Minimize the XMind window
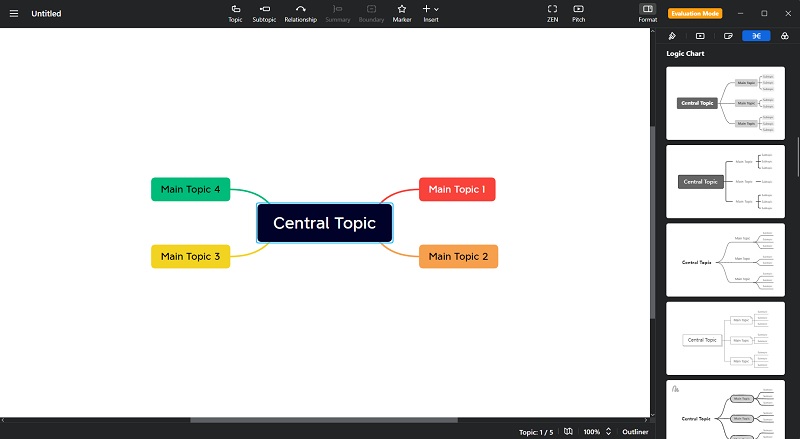The image size is (800, 439). point(740,14)
